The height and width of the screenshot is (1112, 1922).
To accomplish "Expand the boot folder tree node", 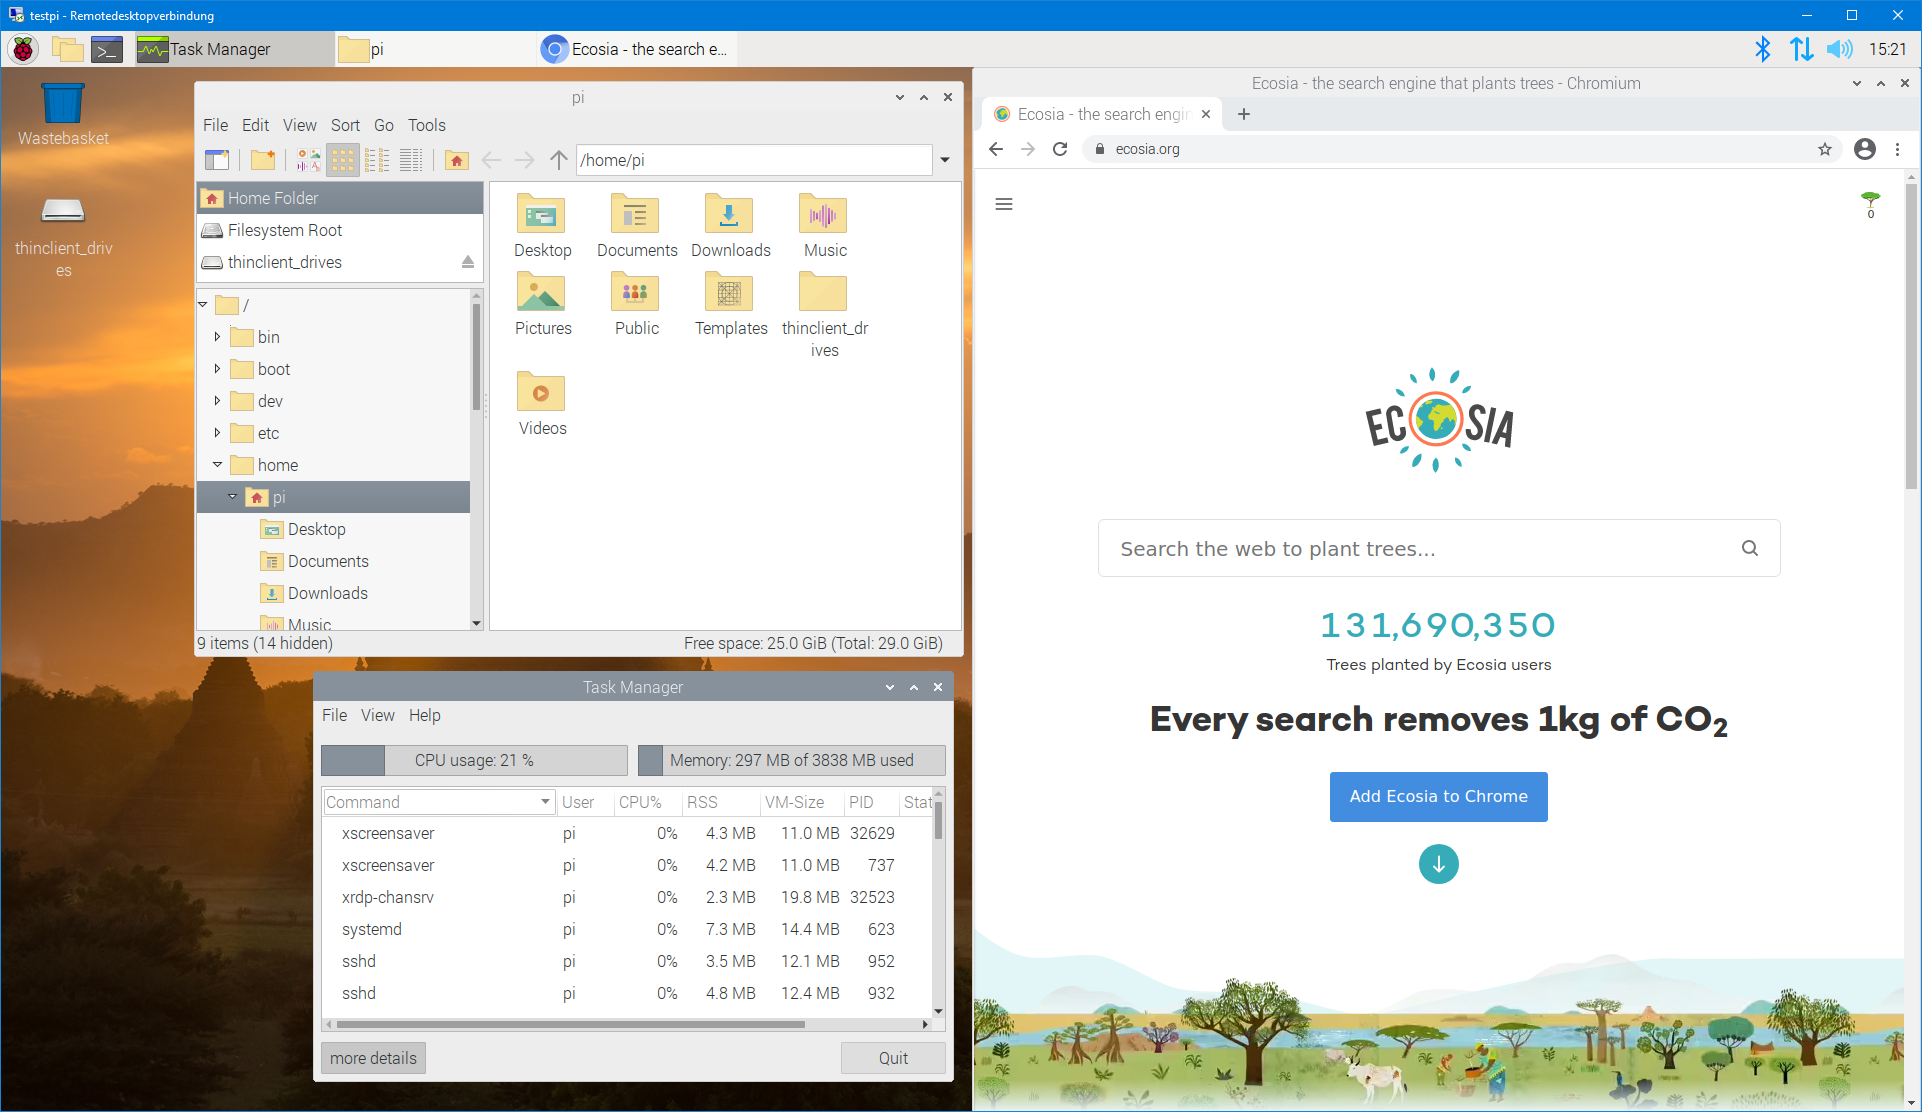I will pyautogui.click(x=217, y=369).
